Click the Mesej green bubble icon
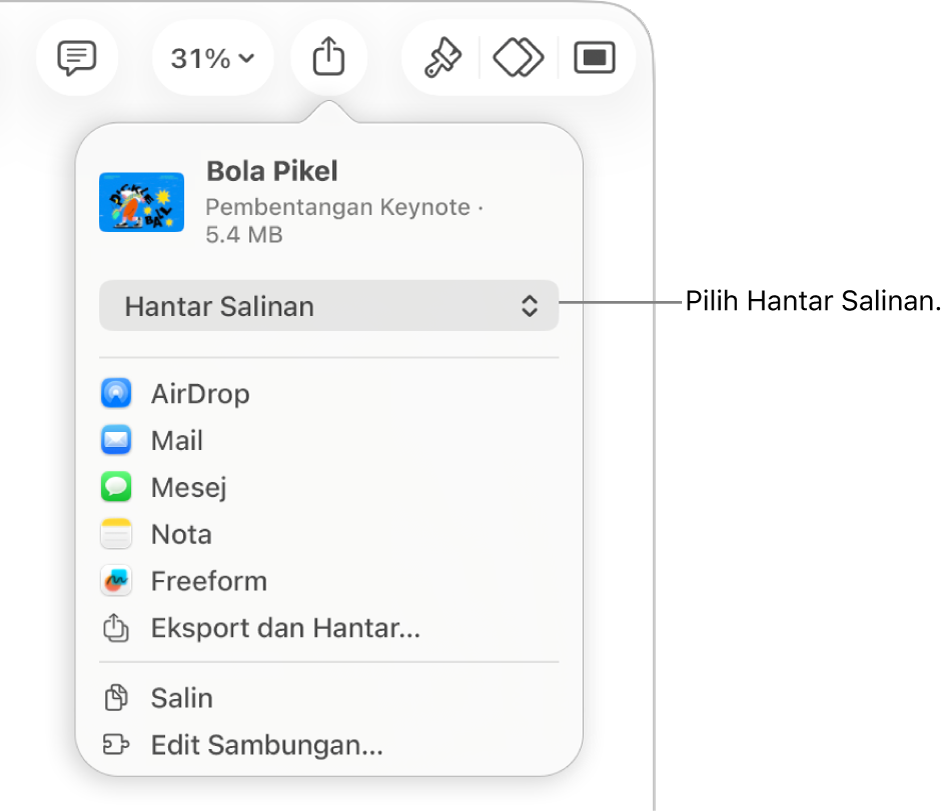Viewport: 947px width, 811px height. click(116, 487)
